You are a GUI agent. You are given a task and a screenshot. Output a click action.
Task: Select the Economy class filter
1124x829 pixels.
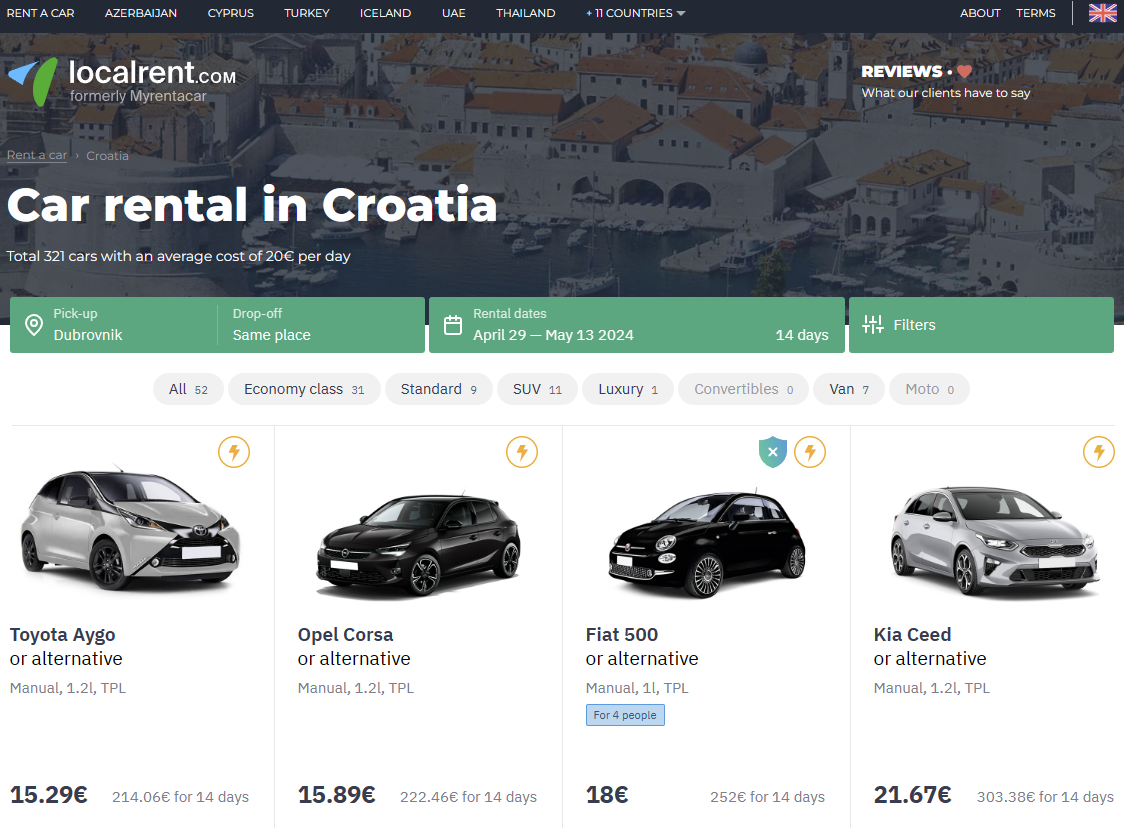pos(303,389)
